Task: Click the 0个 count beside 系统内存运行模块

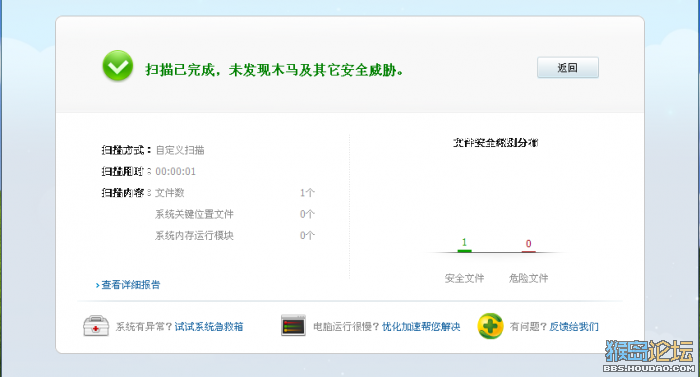Action: pyautogui.click(x=307, y=236)
